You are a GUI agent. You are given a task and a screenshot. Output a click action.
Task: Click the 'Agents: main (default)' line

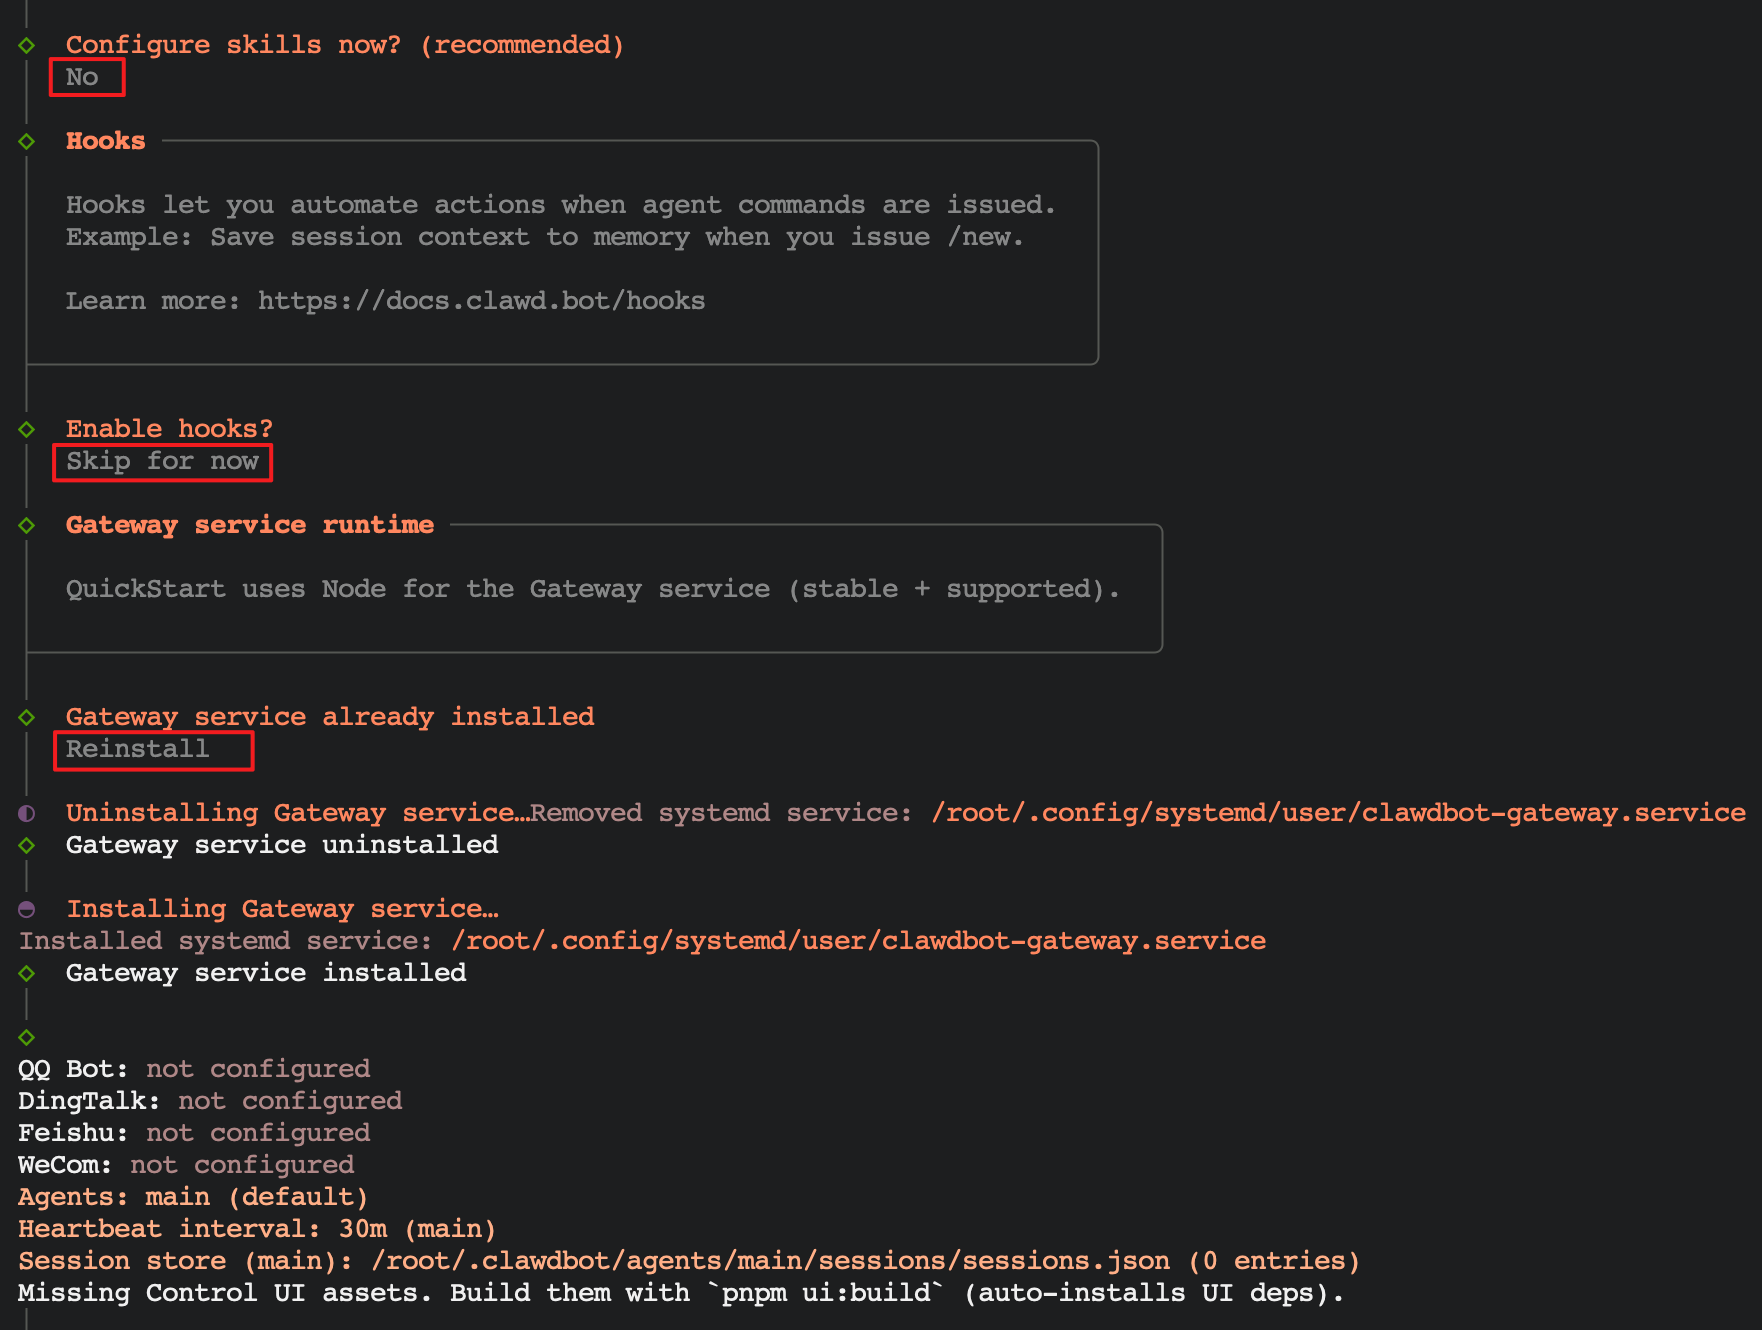(194, 1197)
